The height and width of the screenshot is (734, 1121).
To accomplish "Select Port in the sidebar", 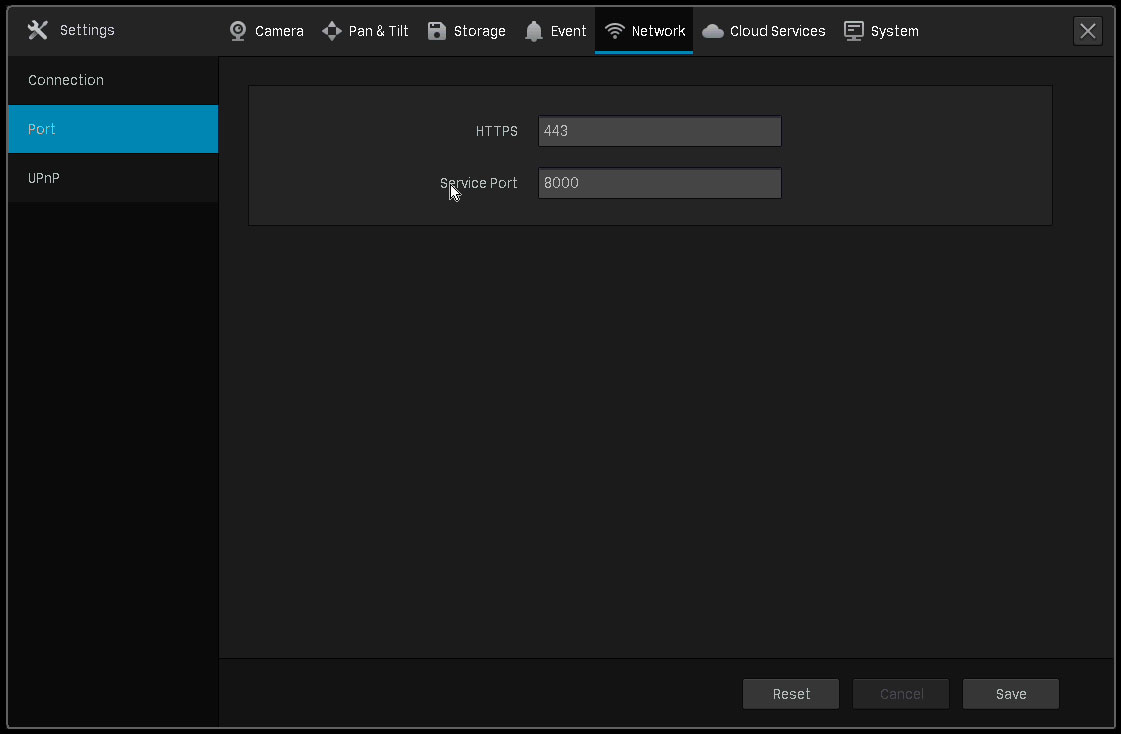I will [113, 129].
